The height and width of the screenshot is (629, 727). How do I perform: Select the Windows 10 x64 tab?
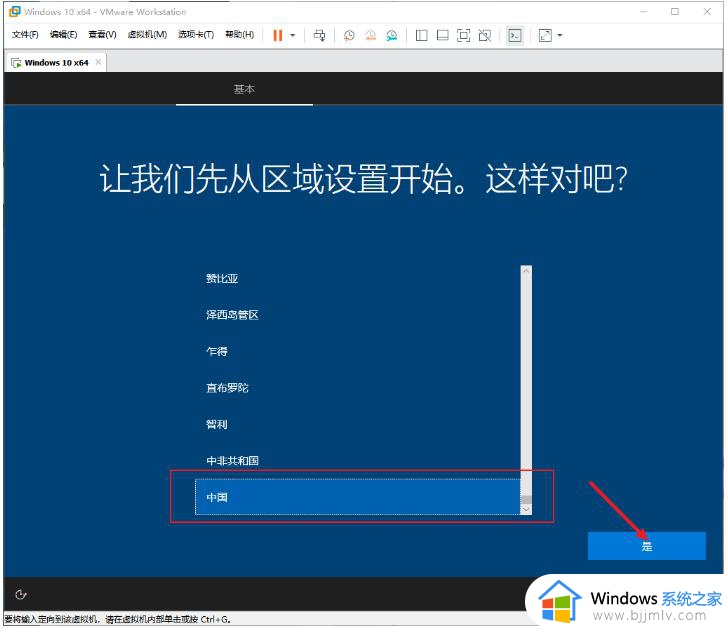click(56, 63)
